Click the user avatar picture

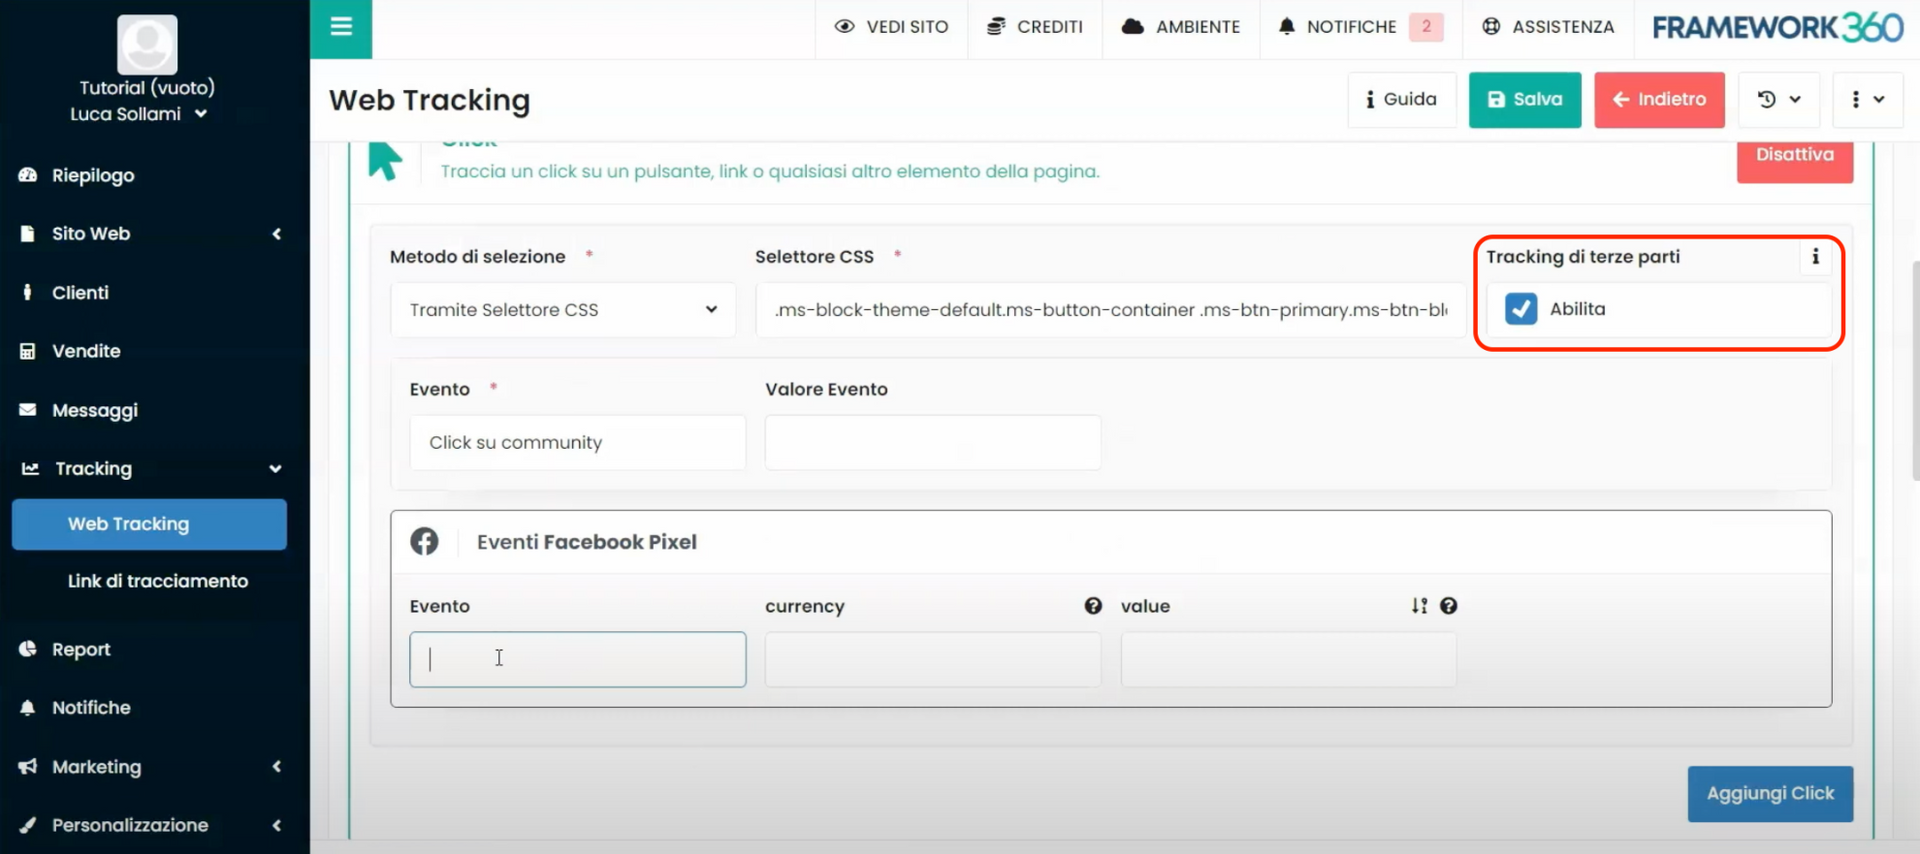click(x=147, y=45)
